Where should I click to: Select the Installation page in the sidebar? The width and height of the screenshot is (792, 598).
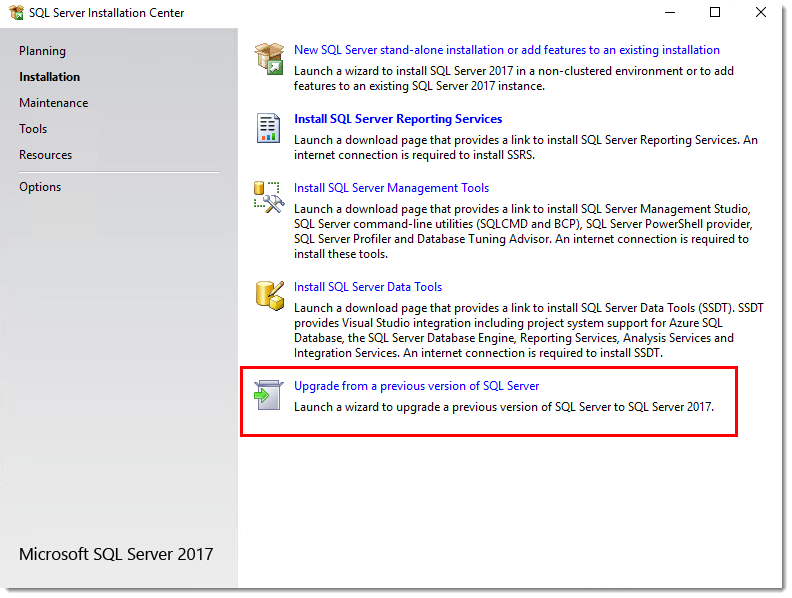(x=50, y=77)
